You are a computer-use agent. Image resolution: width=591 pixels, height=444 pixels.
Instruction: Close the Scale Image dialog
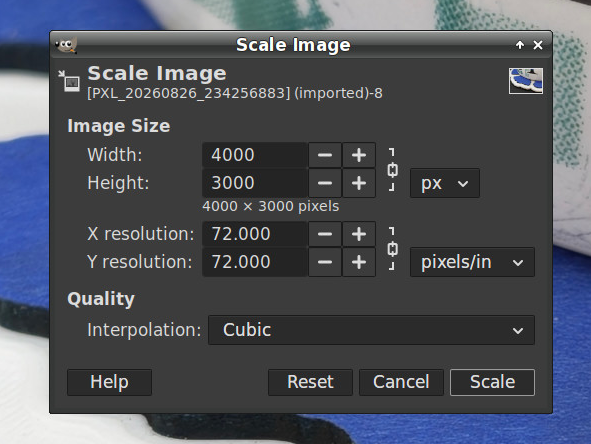pos(538,45)
